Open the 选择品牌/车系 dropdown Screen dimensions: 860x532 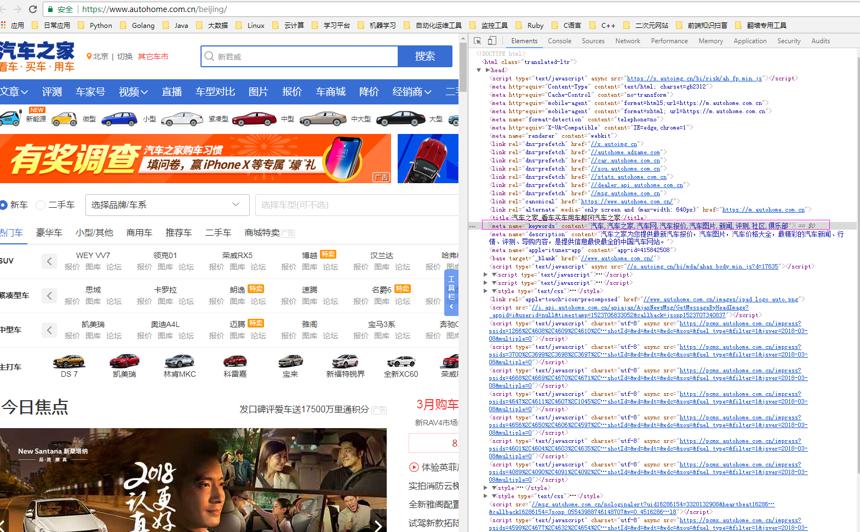pos(167,205)
